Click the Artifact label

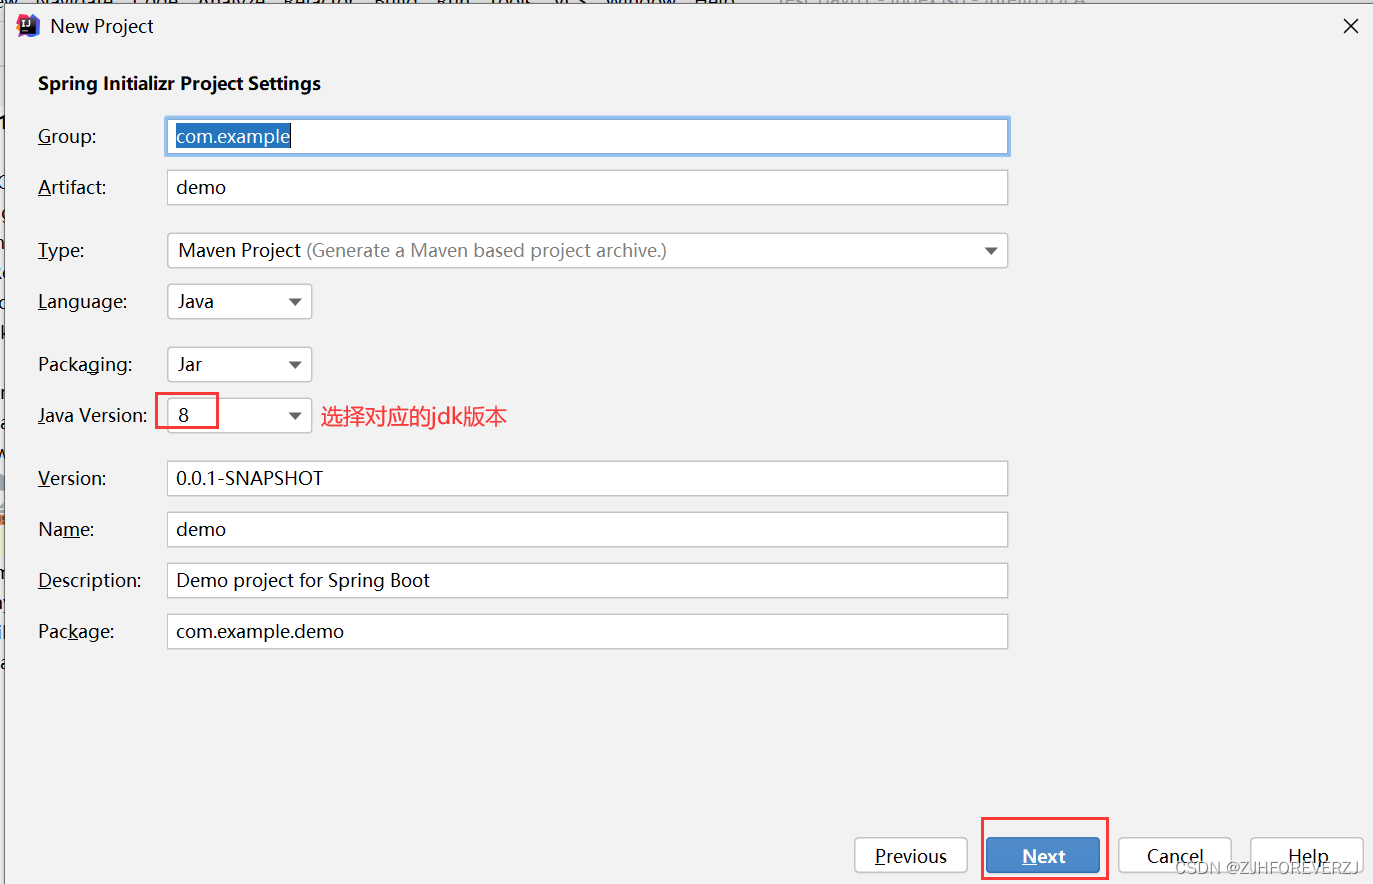(x=72, y=187)
